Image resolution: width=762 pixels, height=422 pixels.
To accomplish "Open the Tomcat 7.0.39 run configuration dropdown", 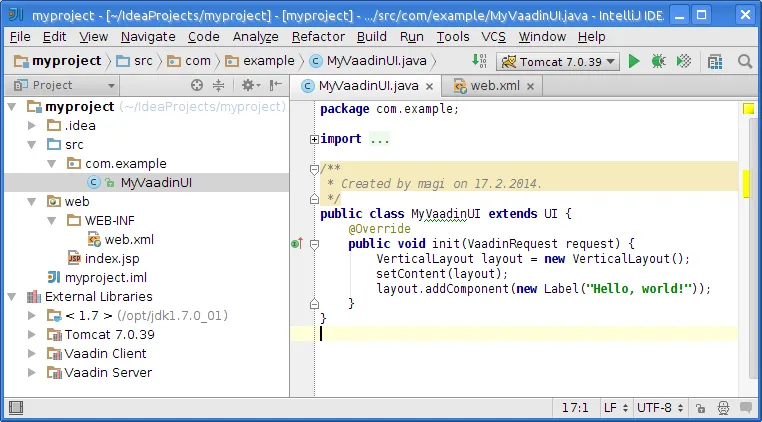I will coord(559,61).
